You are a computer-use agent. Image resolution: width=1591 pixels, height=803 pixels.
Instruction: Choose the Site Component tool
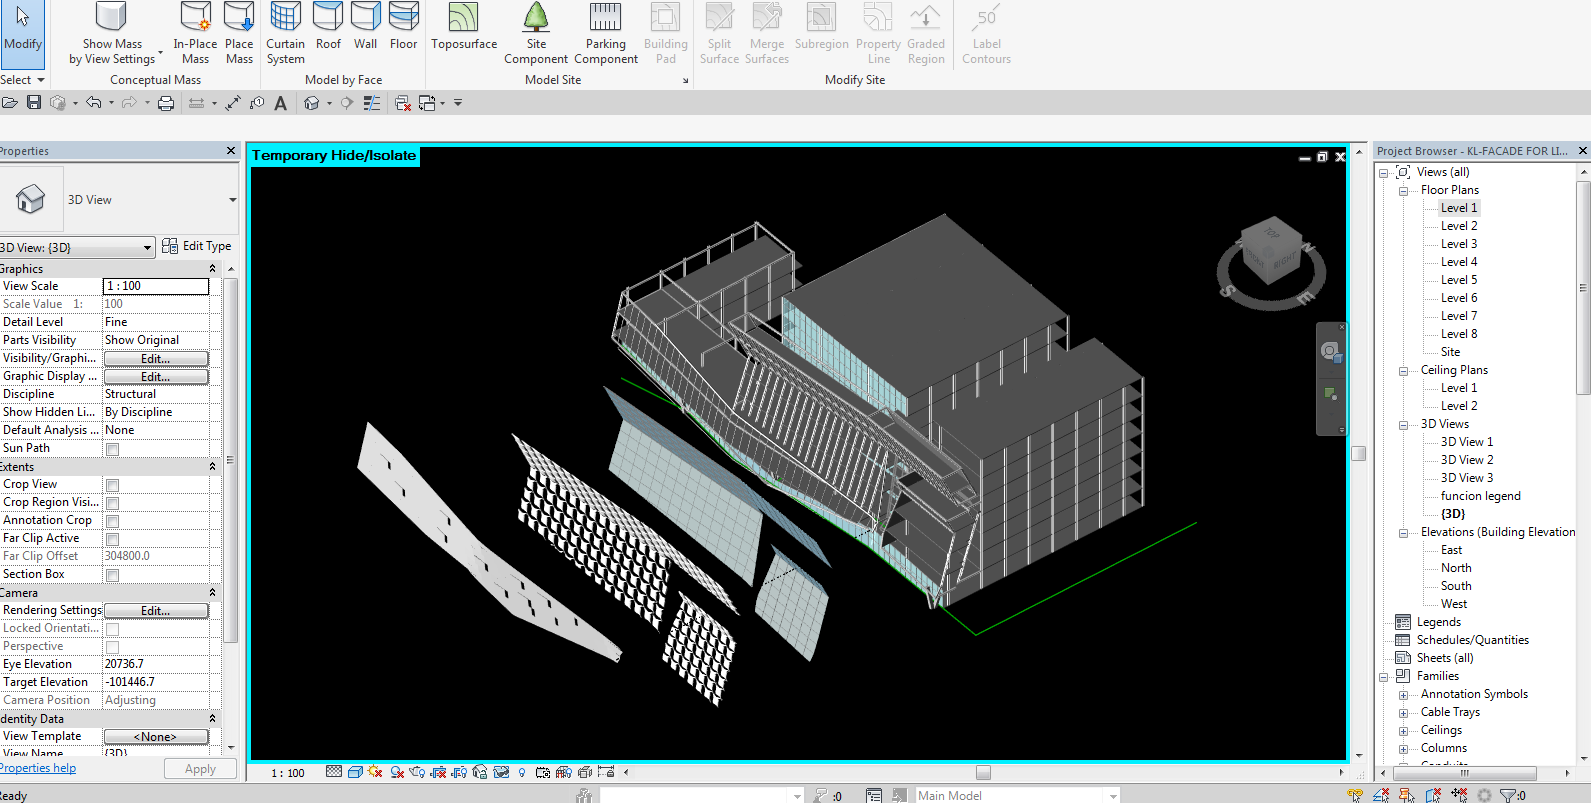[x=536, y=33]
